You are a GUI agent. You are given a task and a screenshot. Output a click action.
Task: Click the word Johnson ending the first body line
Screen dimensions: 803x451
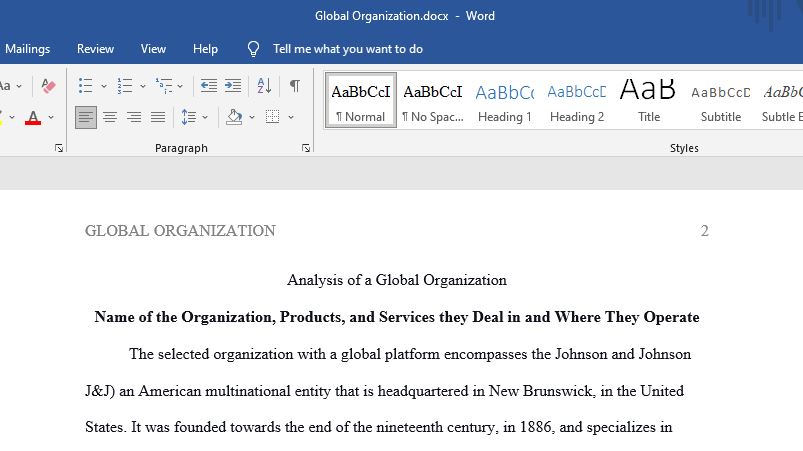point(665,354)
